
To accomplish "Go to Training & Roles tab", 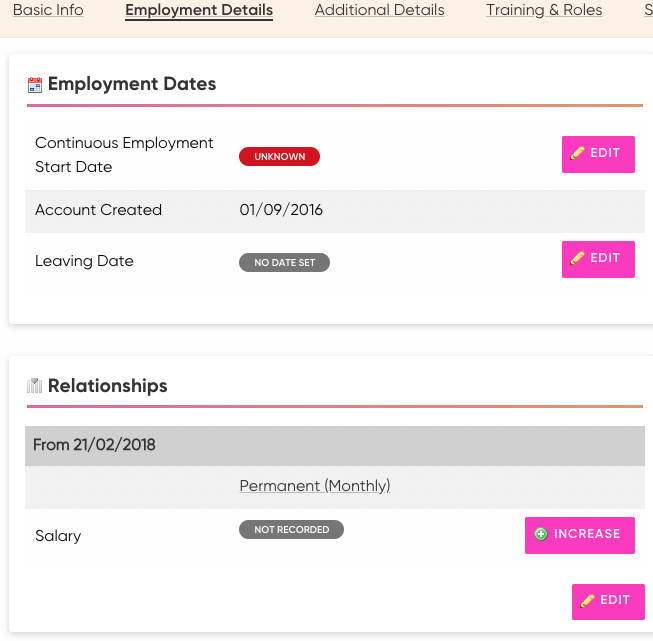I will (x=544, y=10).
